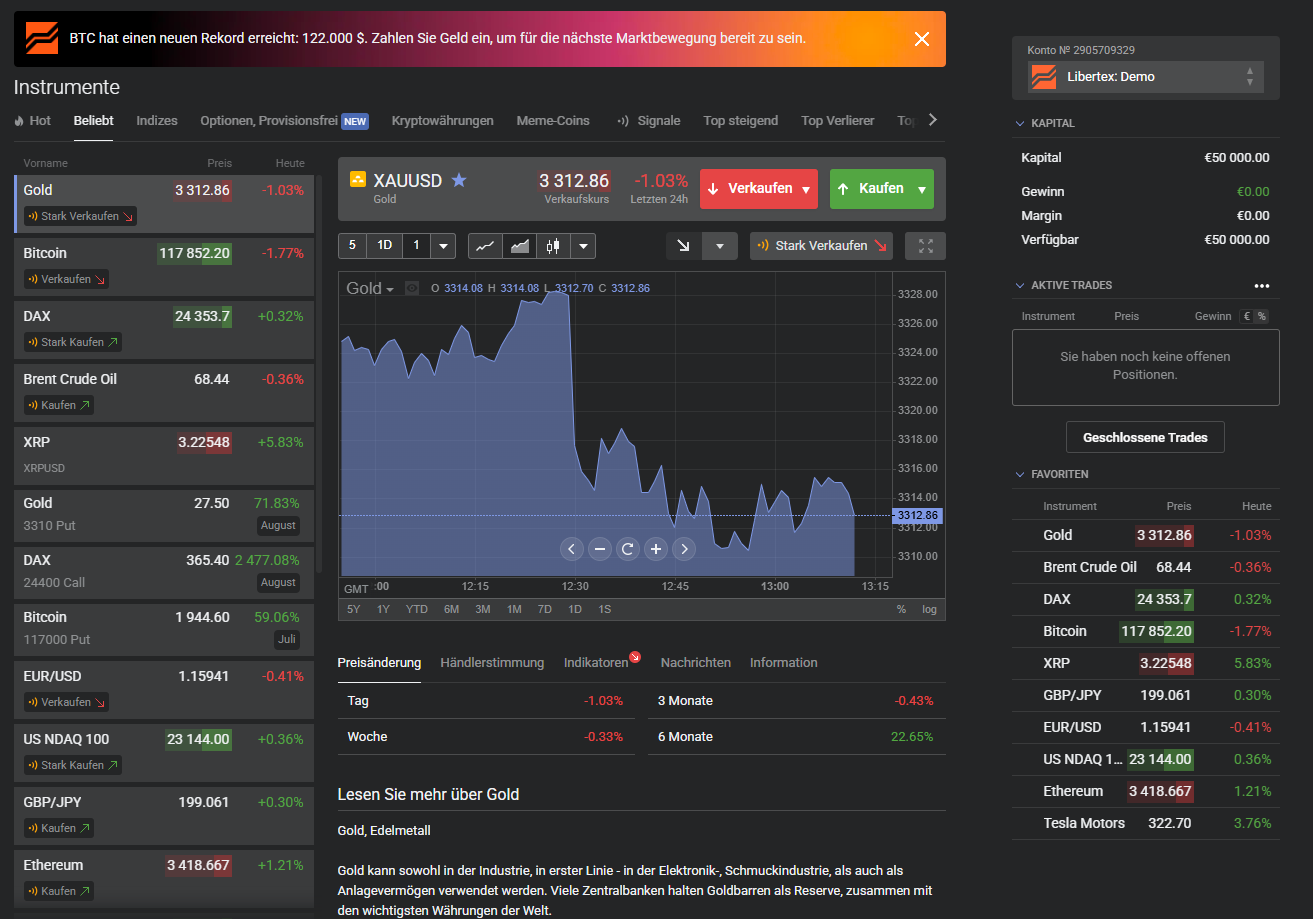Viewport: 1313px width, 919px height.
Task: Click EUR/USD Verkaufen signal badge
Action: 66,702
